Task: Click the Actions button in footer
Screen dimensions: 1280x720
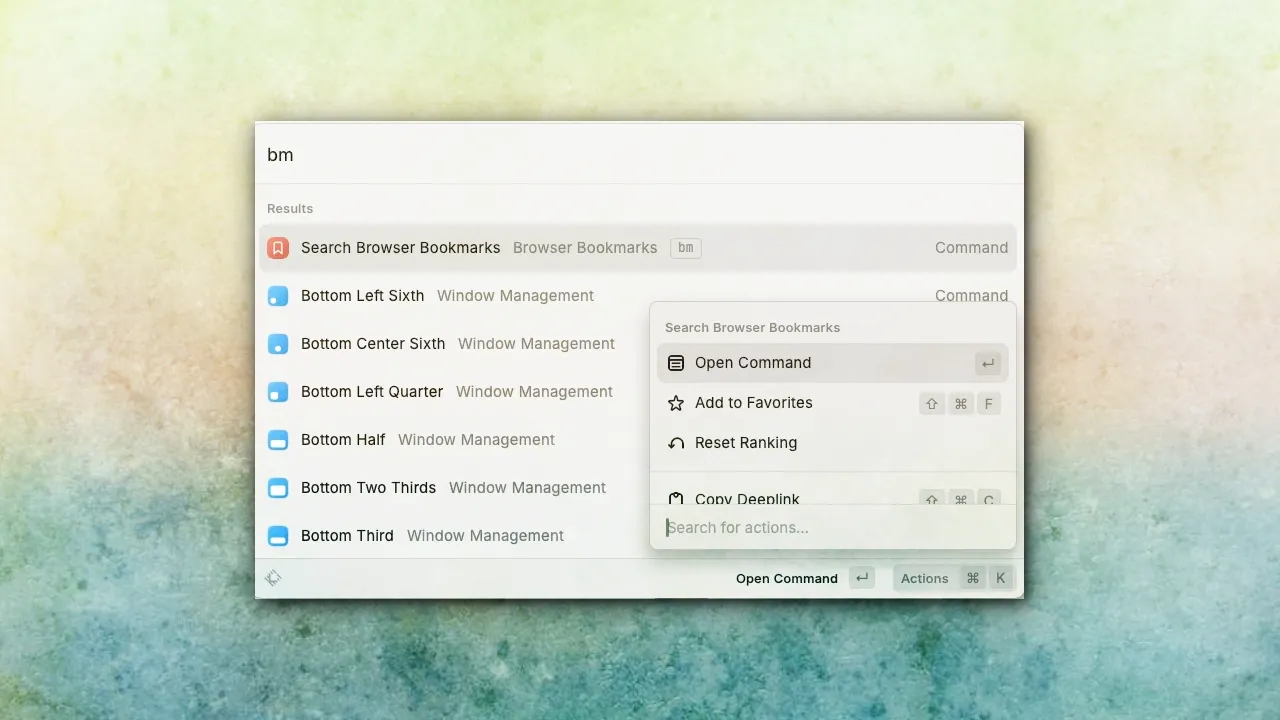Action: 954,578
